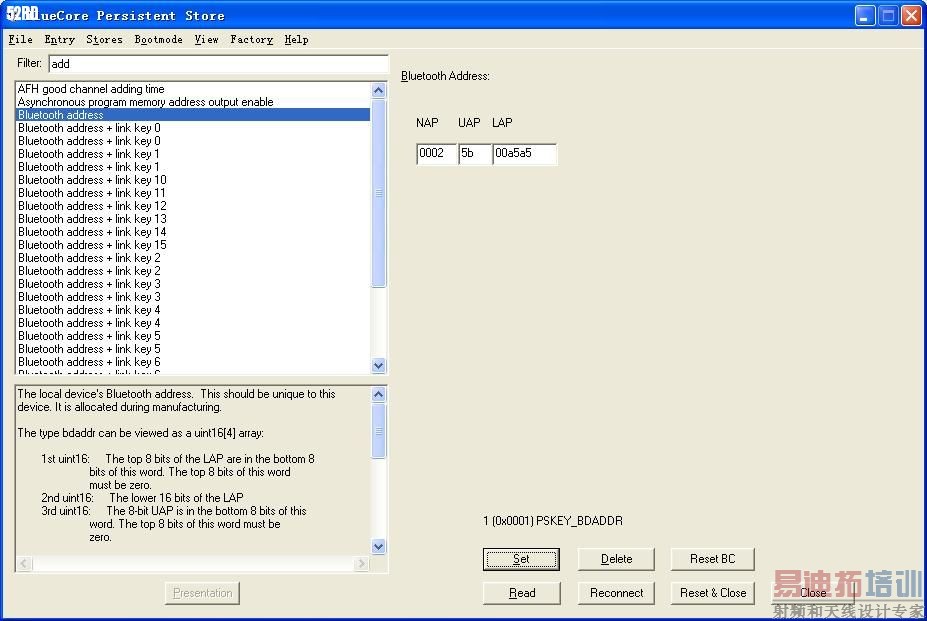
Task: Select 'Bluetooth address + link key 13'
Action: [x=193, y=219]
